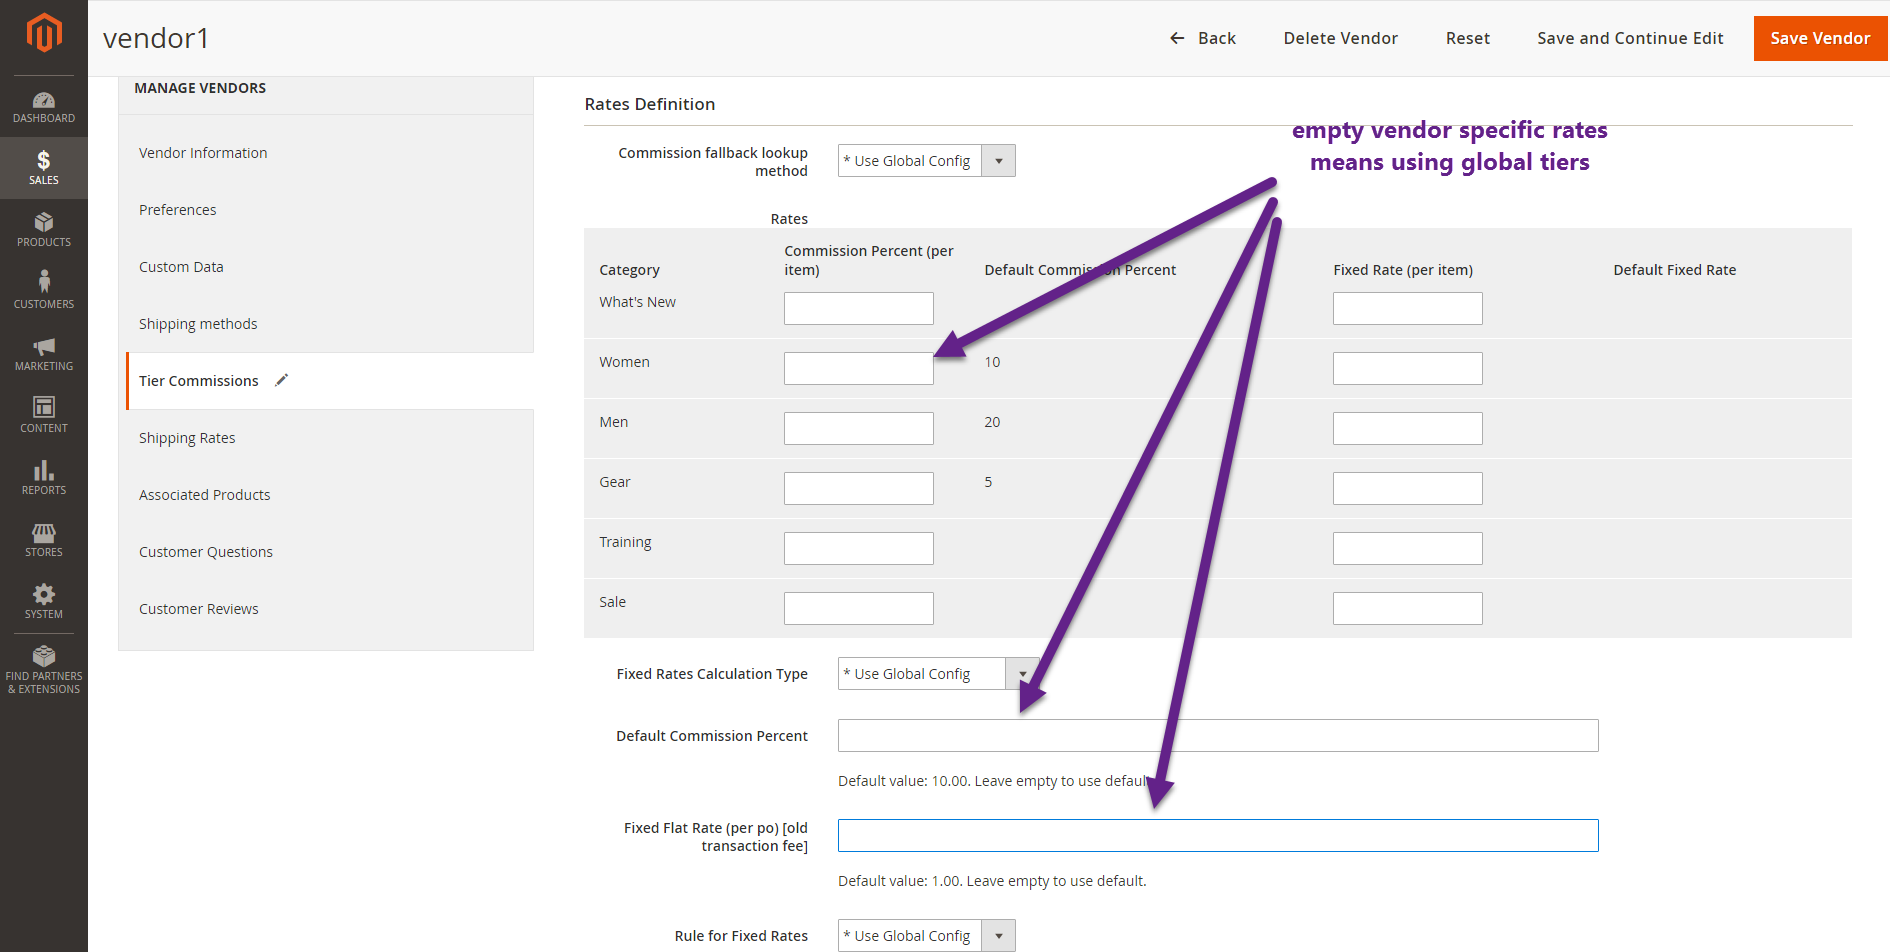This screenshot has height=952, width=1890.
Task: Click the Men default percent value 20
Action: [x=992, y=422]
